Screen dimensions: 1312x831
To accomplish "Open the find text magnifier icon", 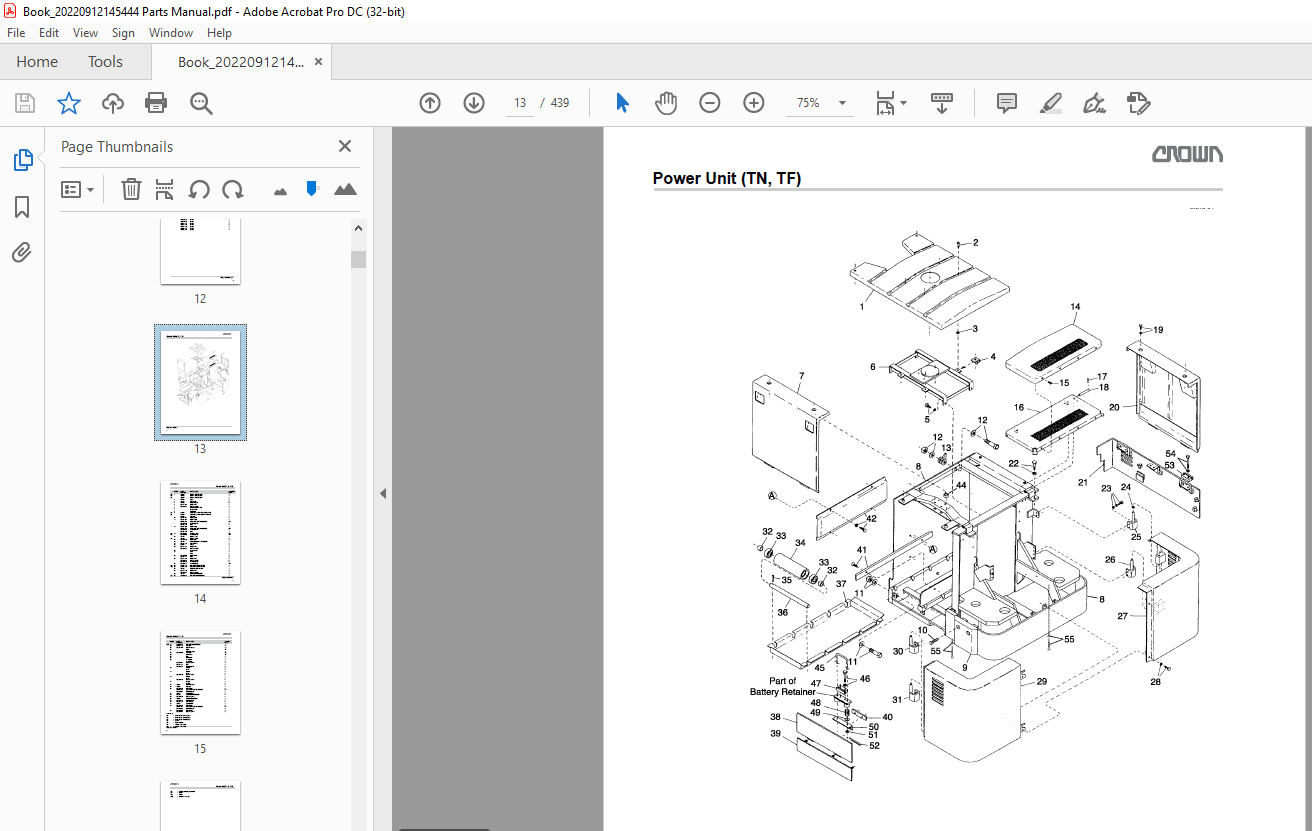I will coord(201,103).
